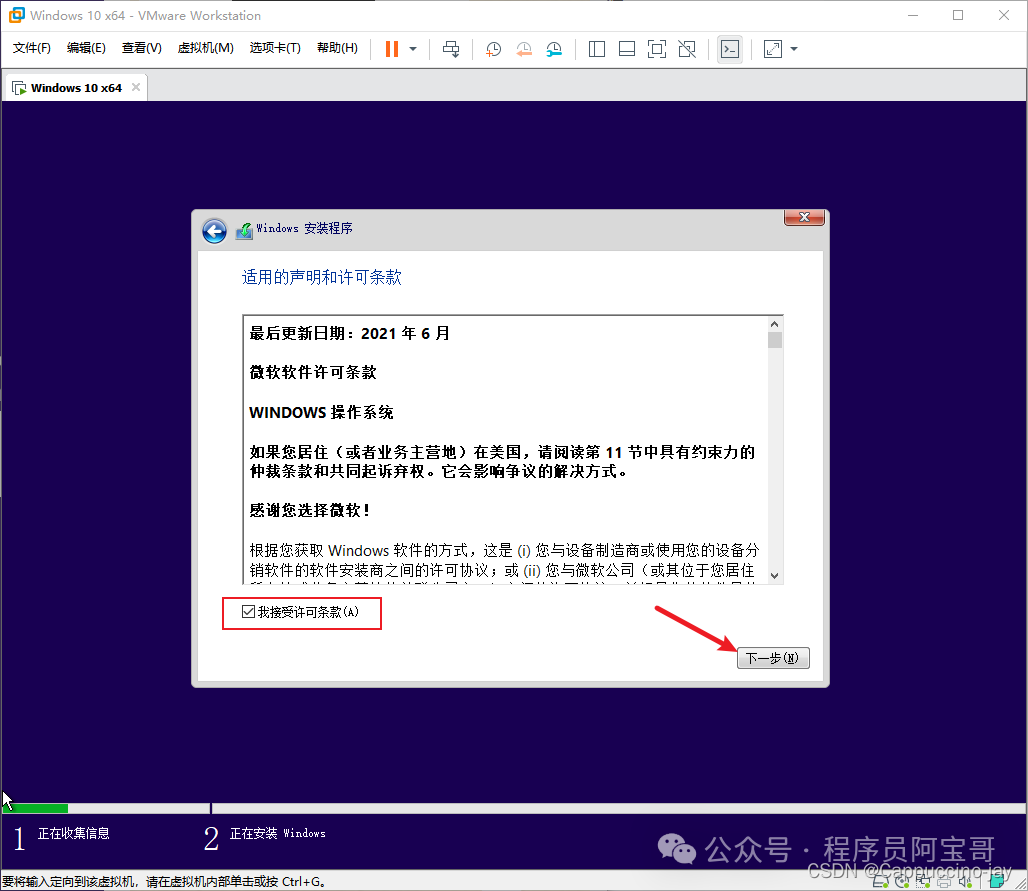Click the green installation progress bar
Screen dimensions: 1028x891
[x=35, y=808]
